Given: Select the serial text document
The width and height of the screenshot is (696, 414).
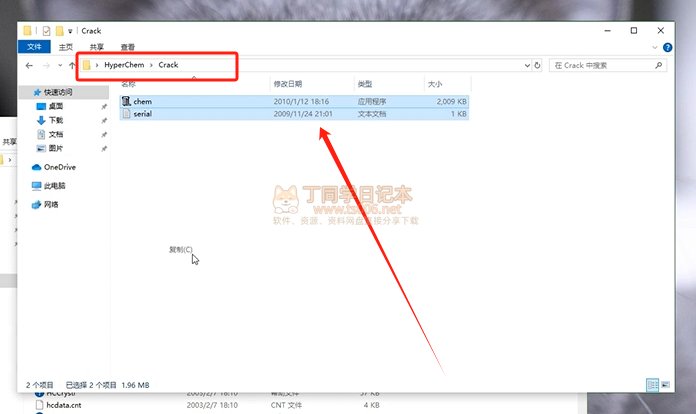Looking at the screenshot, I should pos(294,114).
